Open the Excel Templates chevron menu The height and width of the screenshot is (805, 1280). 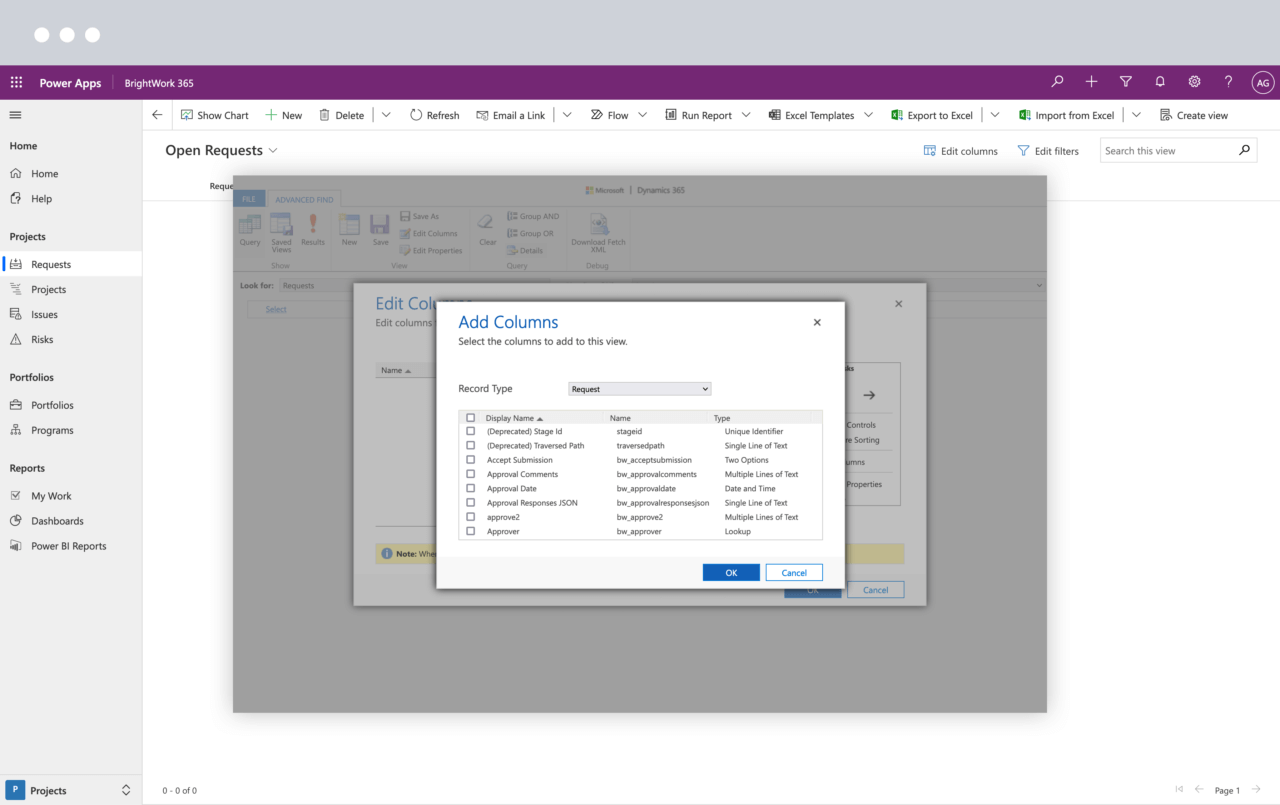(868, 114)
